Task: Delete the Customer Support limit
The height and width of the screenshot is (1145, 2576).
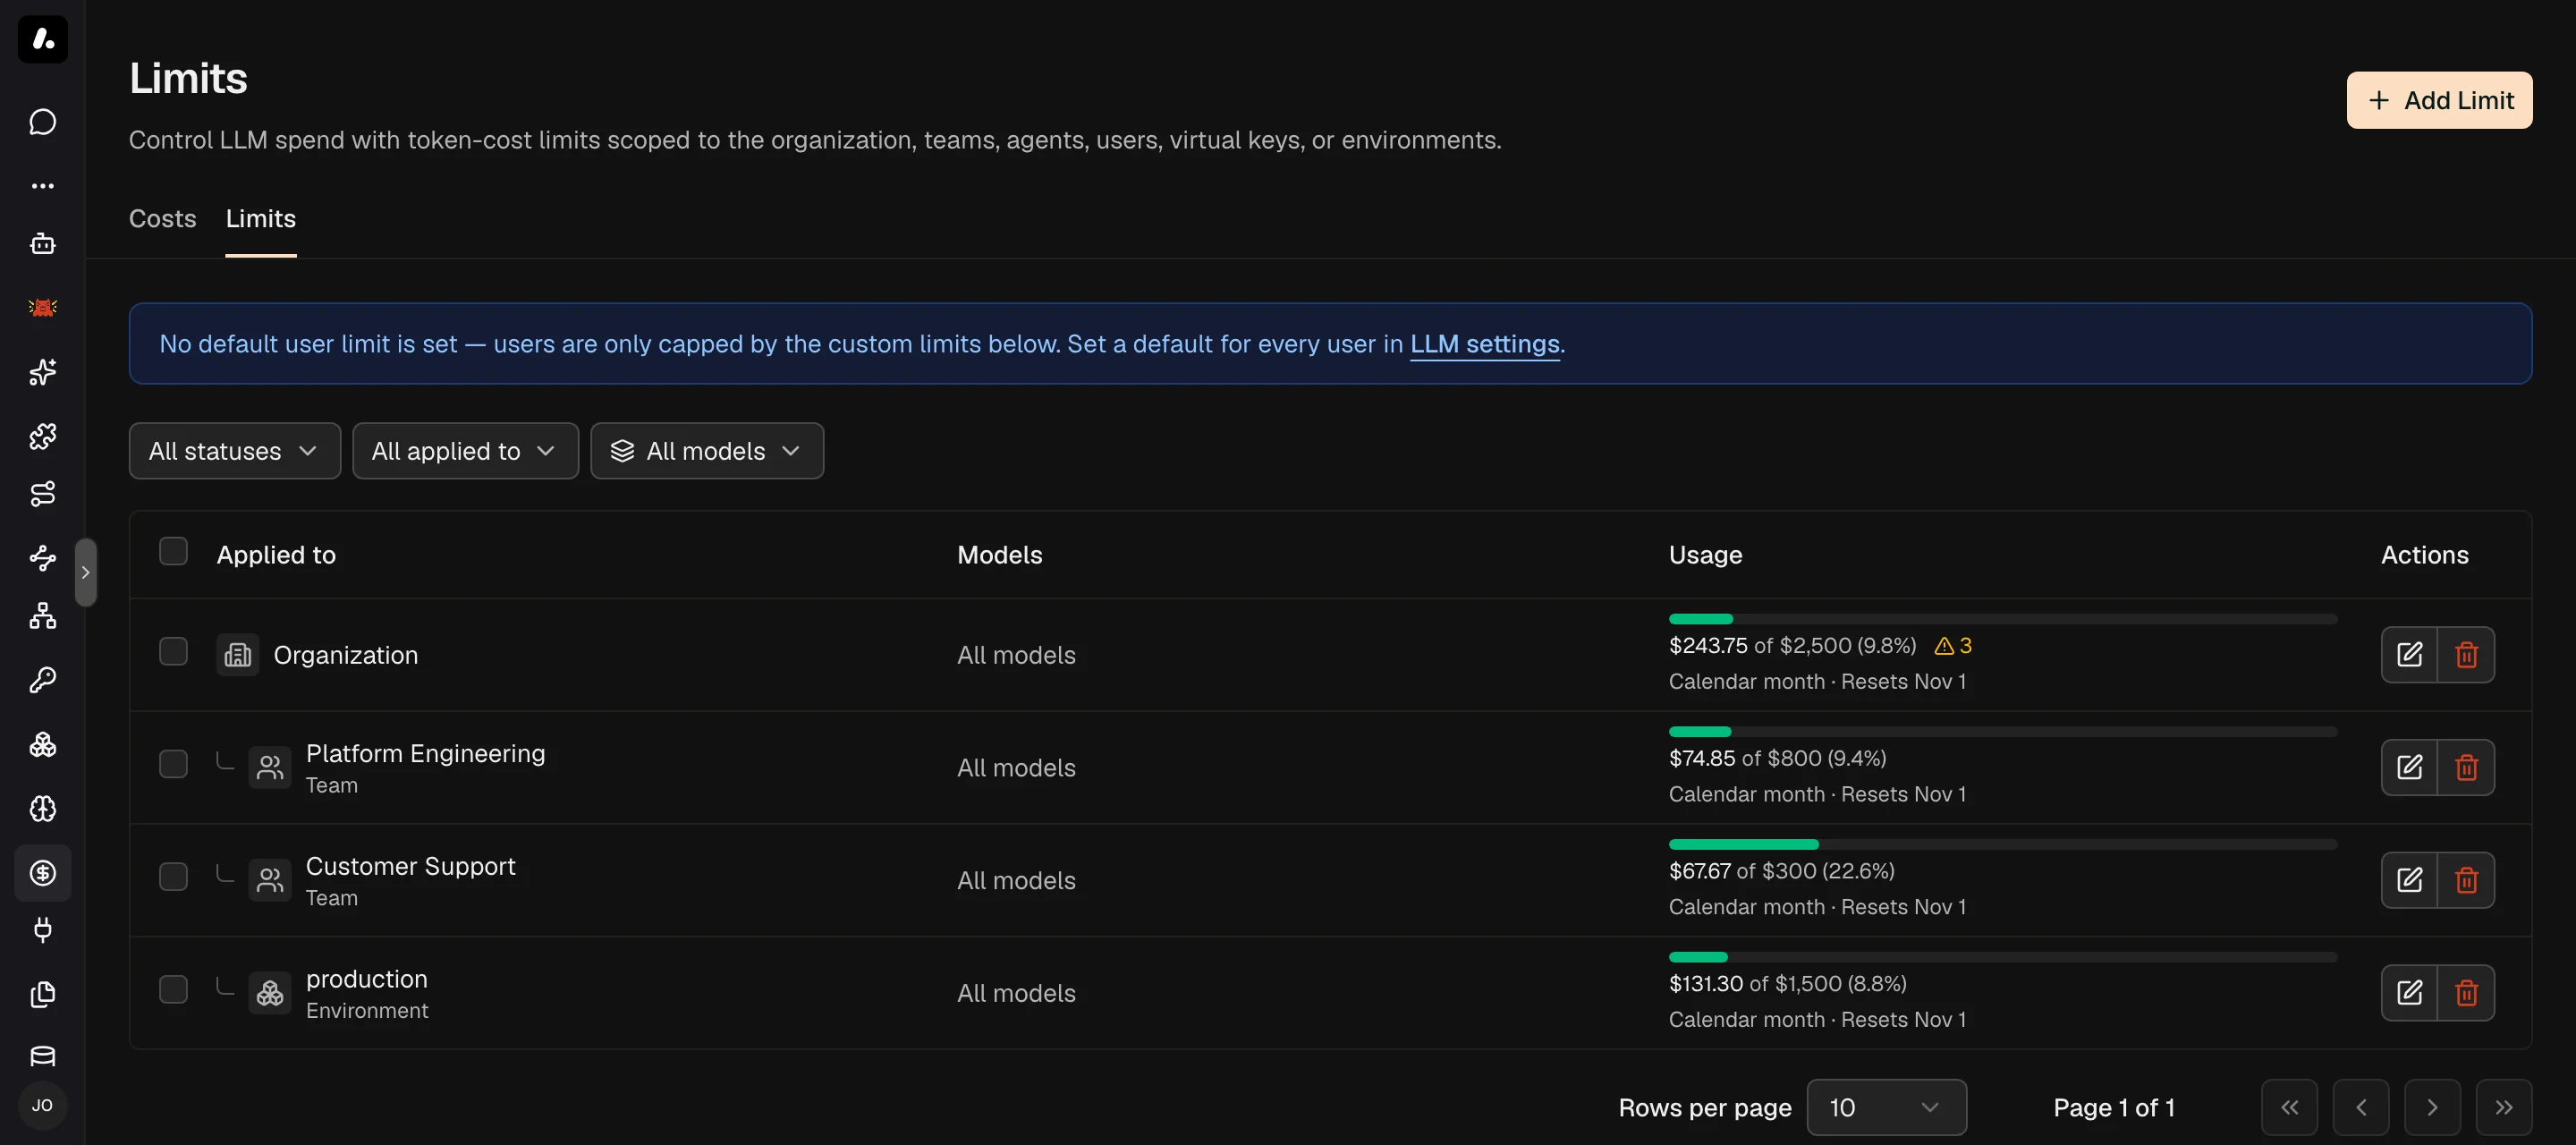Action: point(2466,880)
